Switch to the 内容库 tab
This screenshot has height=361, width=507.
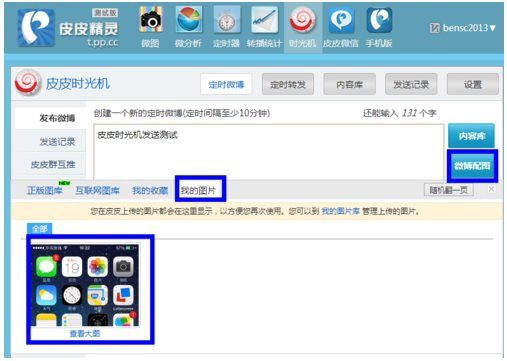point(349,85)
